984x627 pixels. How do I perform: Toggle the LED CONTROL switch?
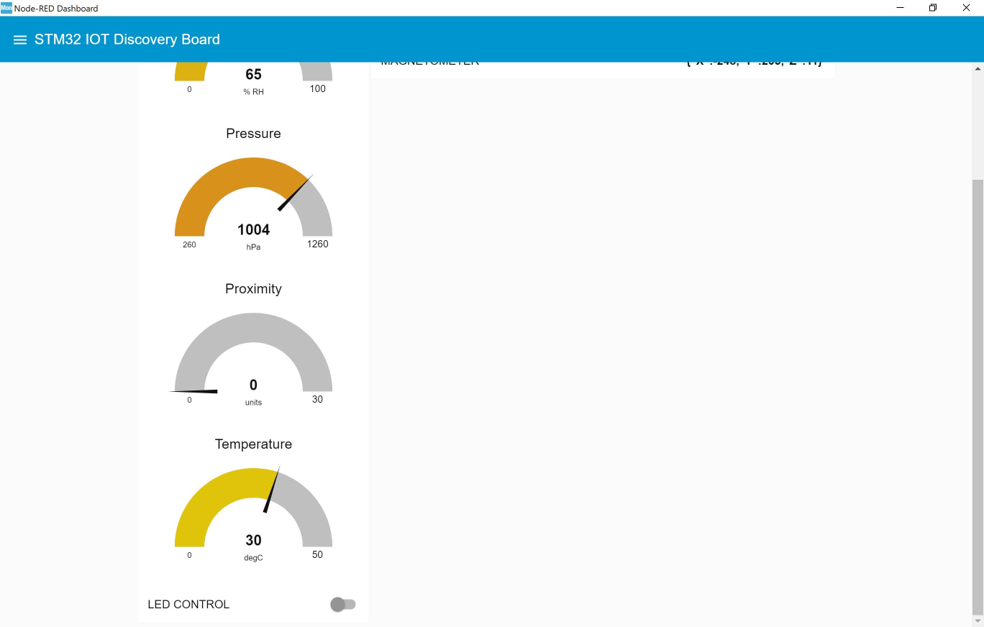pos(343,604)
